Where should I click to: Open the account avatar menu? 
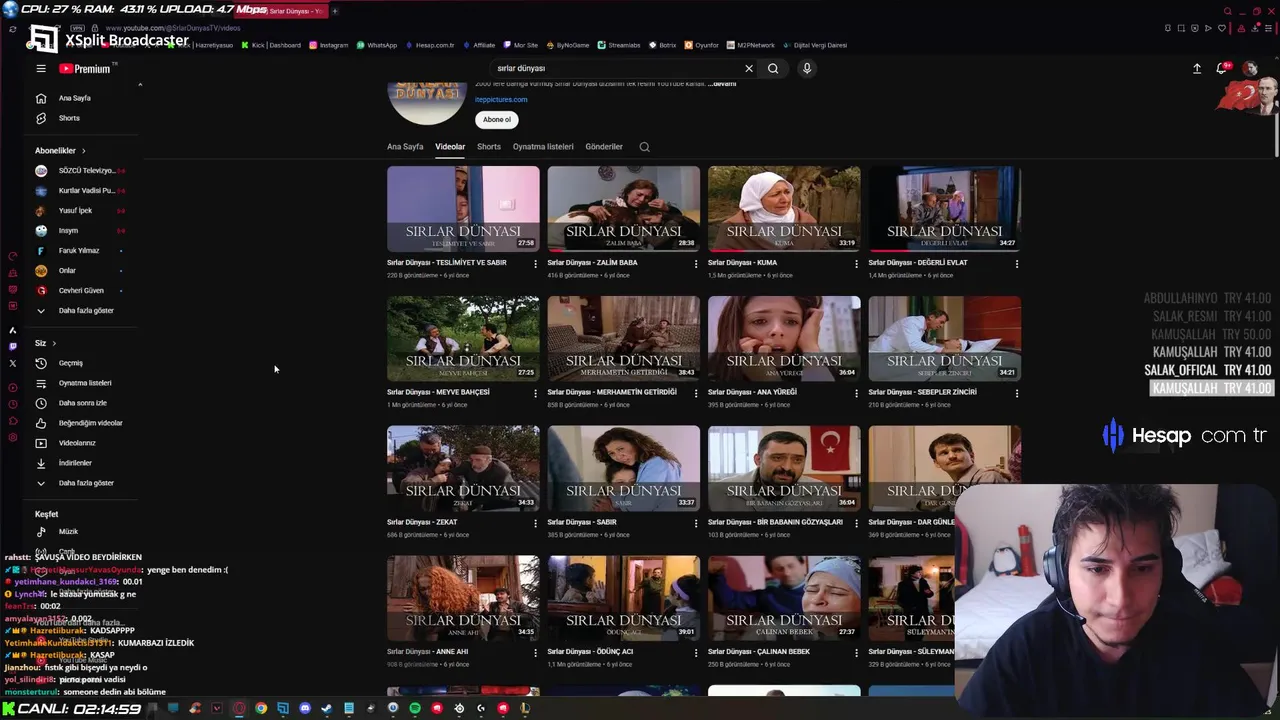1250,68
